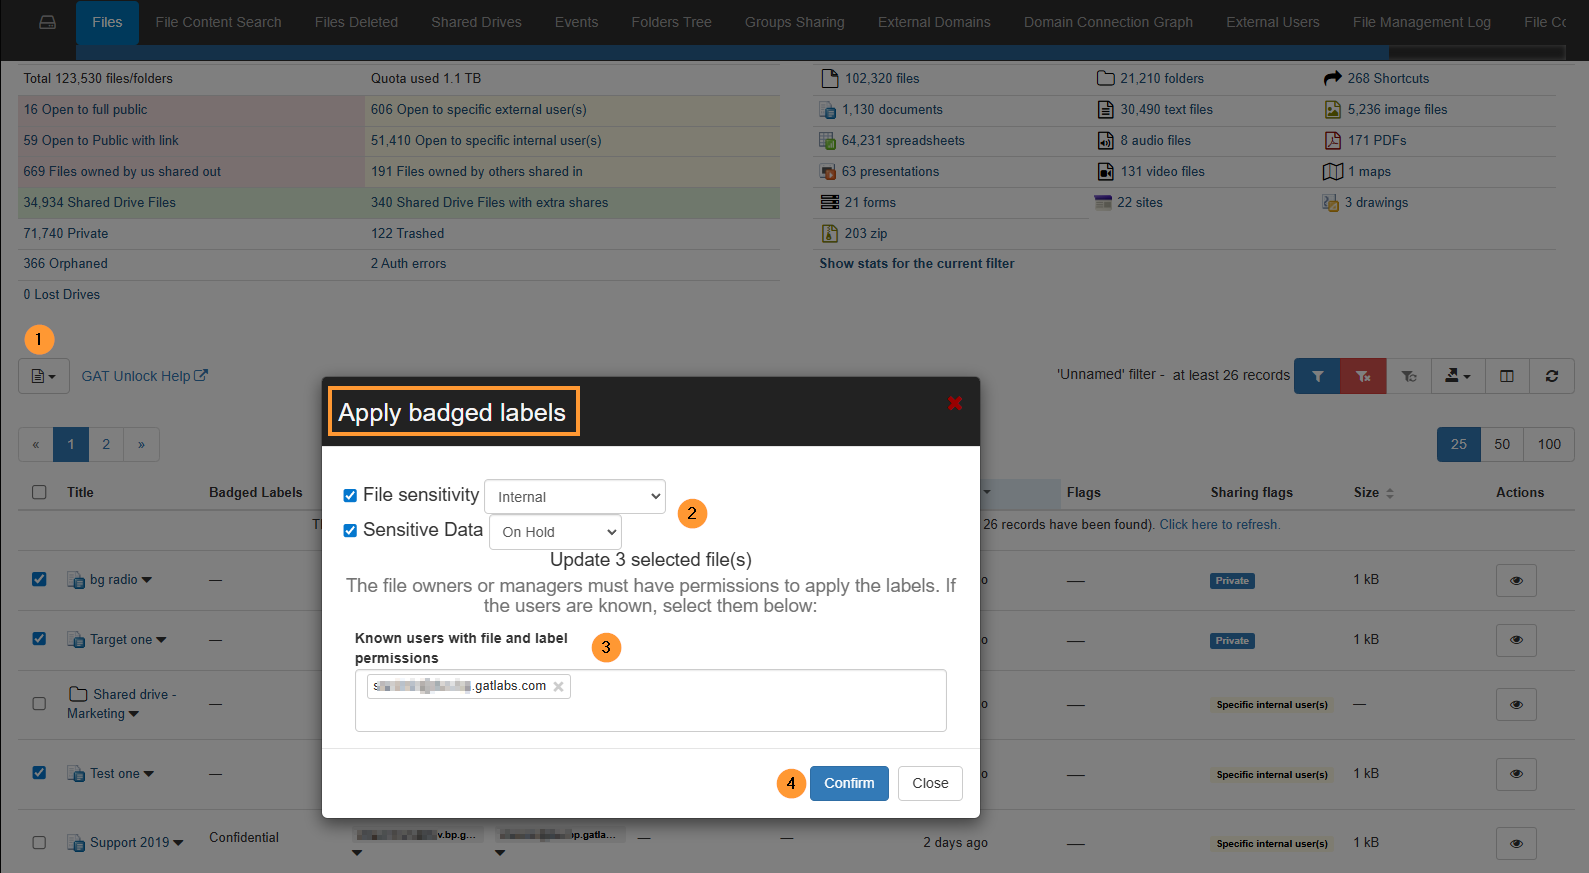
Task: Go to next page arrow in pagination
Action: (x=141, y=444)
